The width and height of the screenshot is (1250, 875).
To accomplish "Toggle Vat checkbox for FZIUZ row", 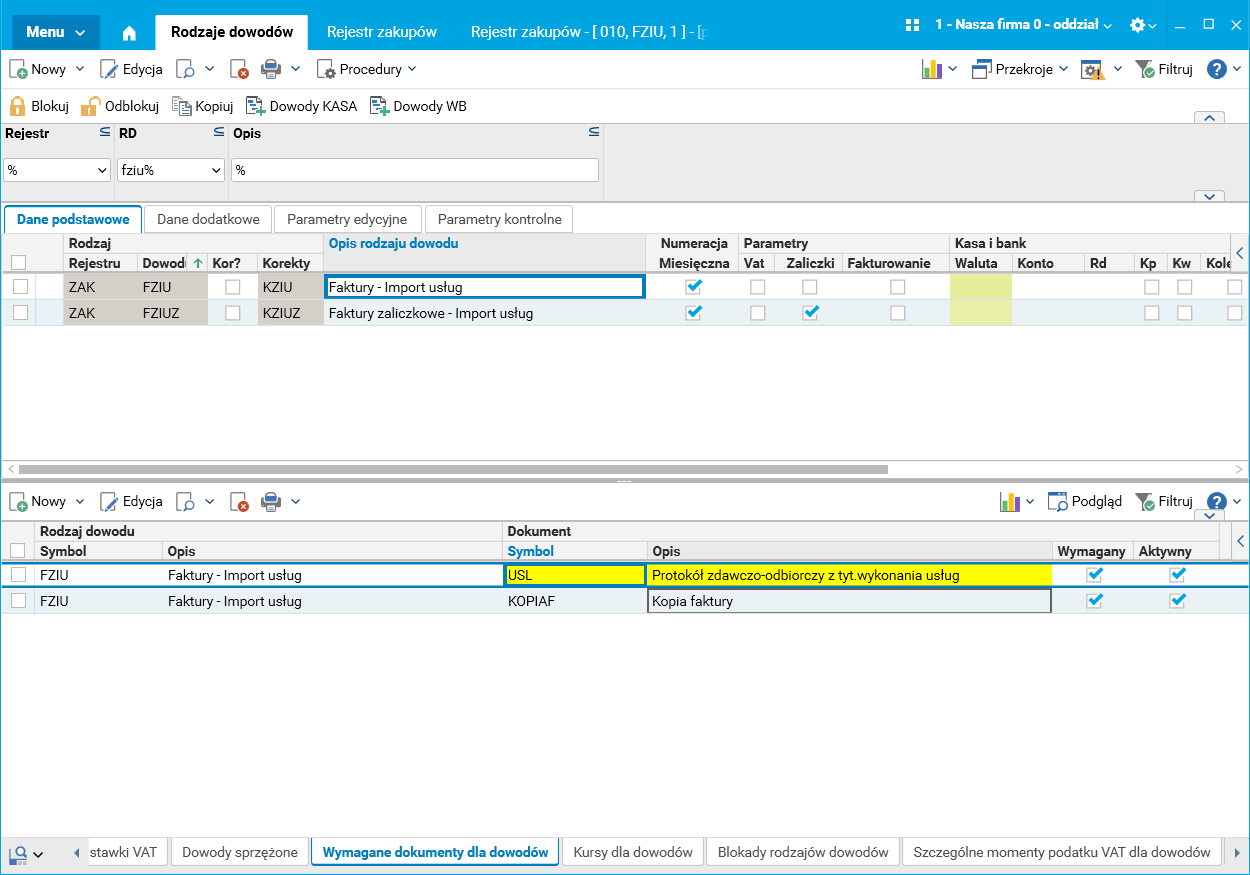I will (758, 313).
